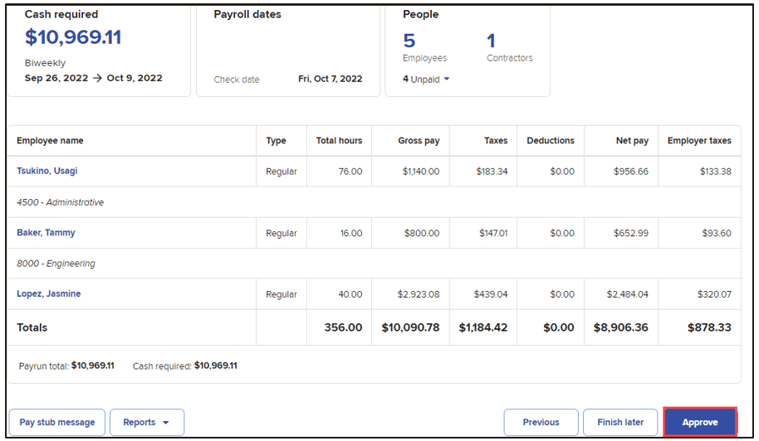Screen dimensions: 759x441
Task: Expand the 4 Unpaid dropdown arrow
Action: 447,79
